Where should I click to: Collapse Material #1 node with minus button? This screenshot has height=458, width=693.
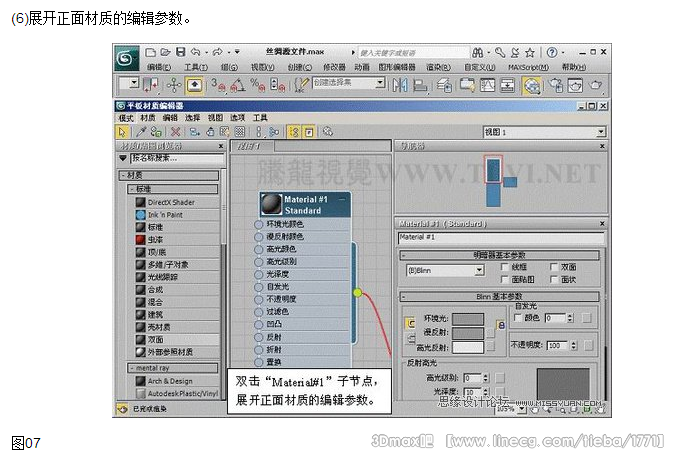342,199
